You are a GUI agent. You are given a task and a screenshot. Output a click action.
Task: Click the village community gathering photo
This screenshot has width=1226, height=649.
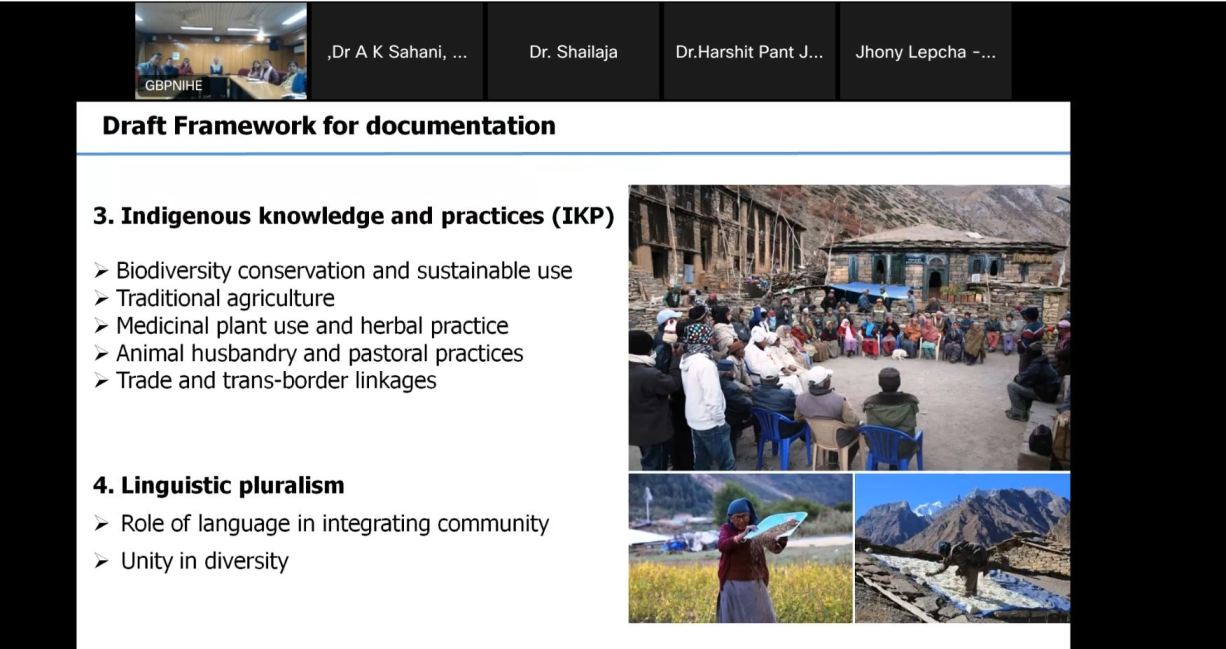click(x=848, y=327)
